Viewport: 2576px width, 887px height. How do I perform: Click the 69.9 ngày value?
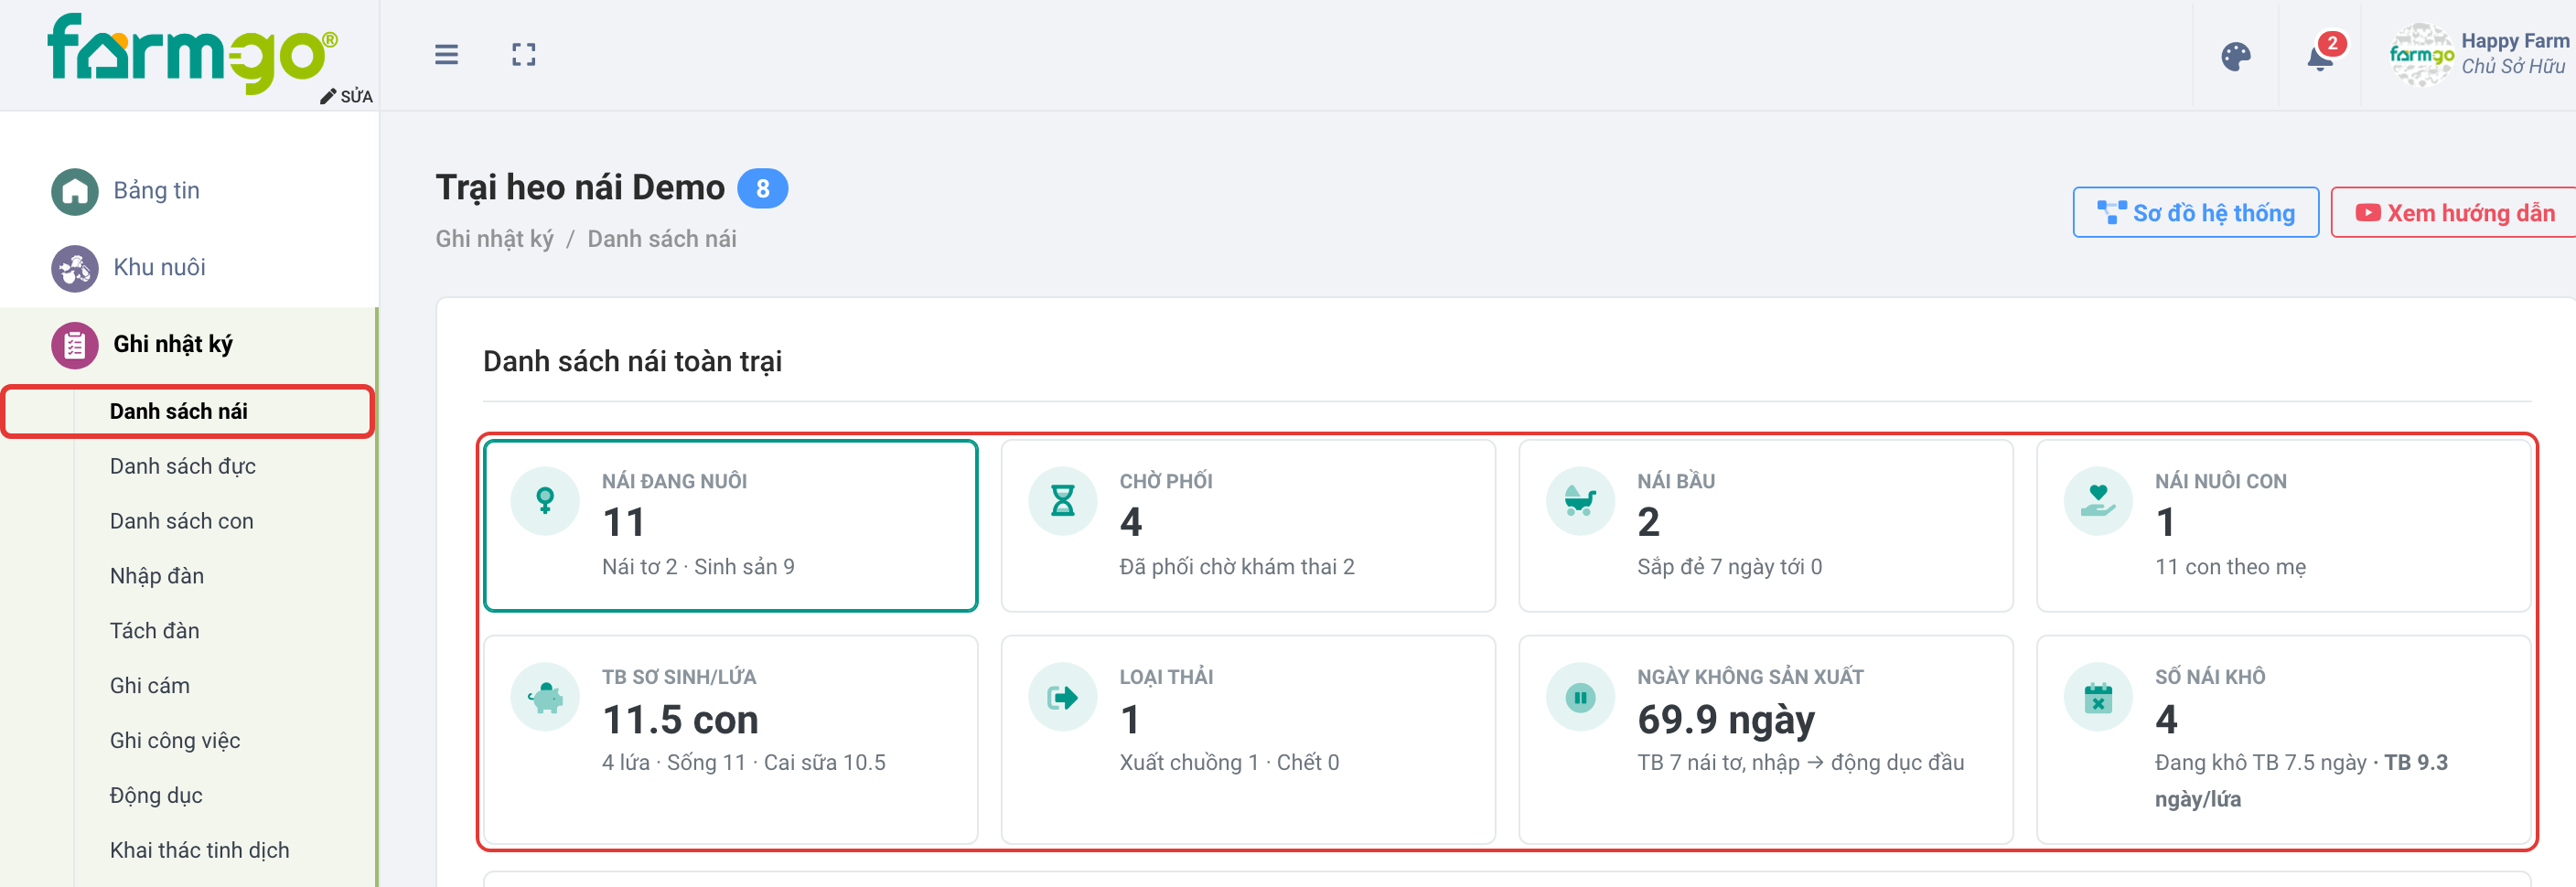coord(1725,720)
